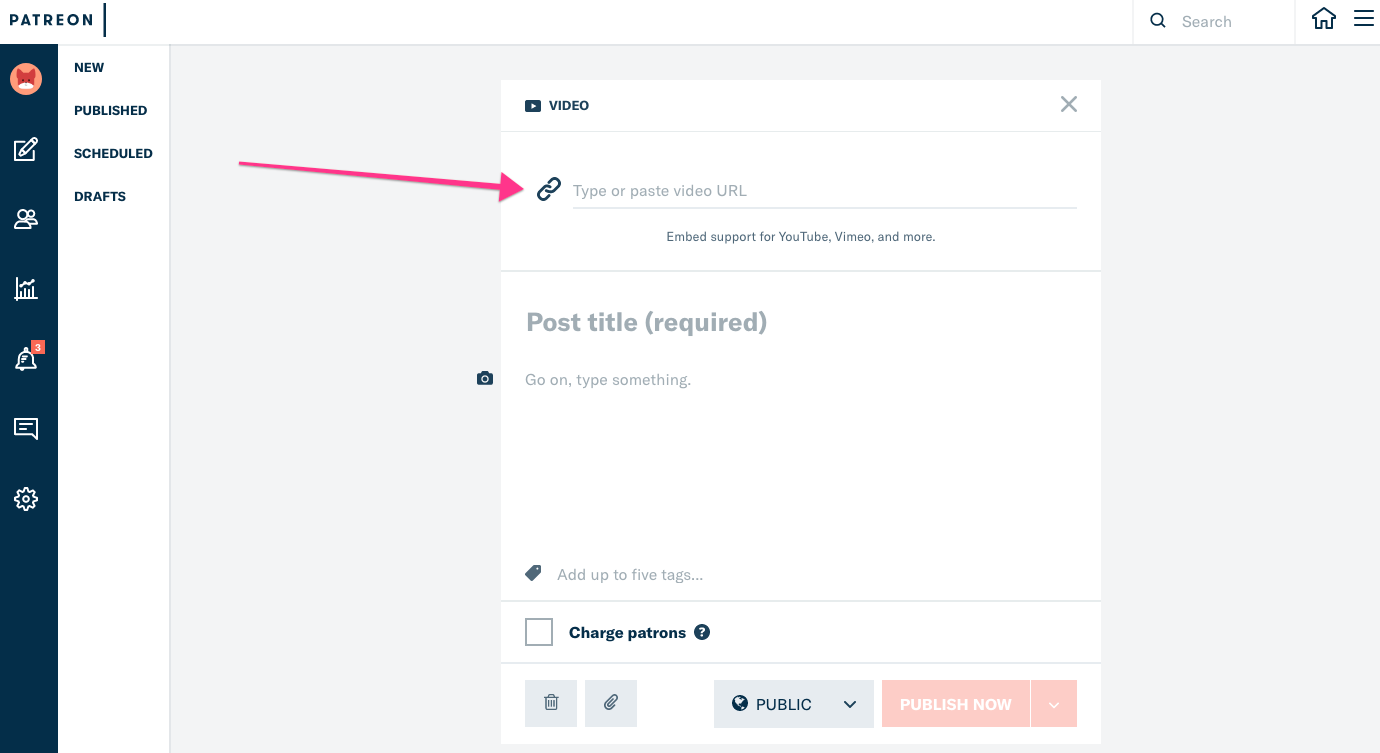Open the hamburger menu in top right
This screenshot has height=753, width=1380.
click(1364, 19)
